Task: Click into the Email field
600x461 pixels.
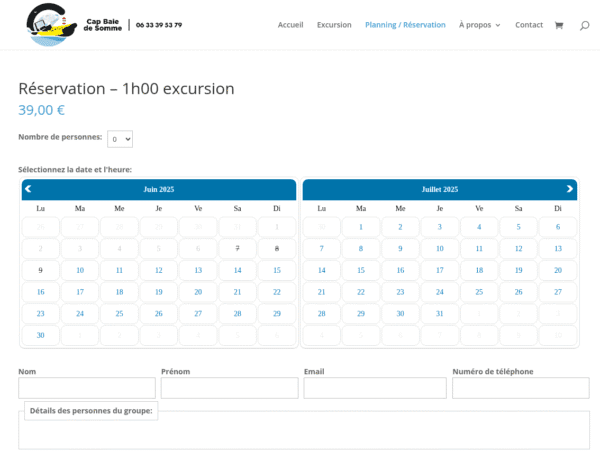Action: point(375,388)
